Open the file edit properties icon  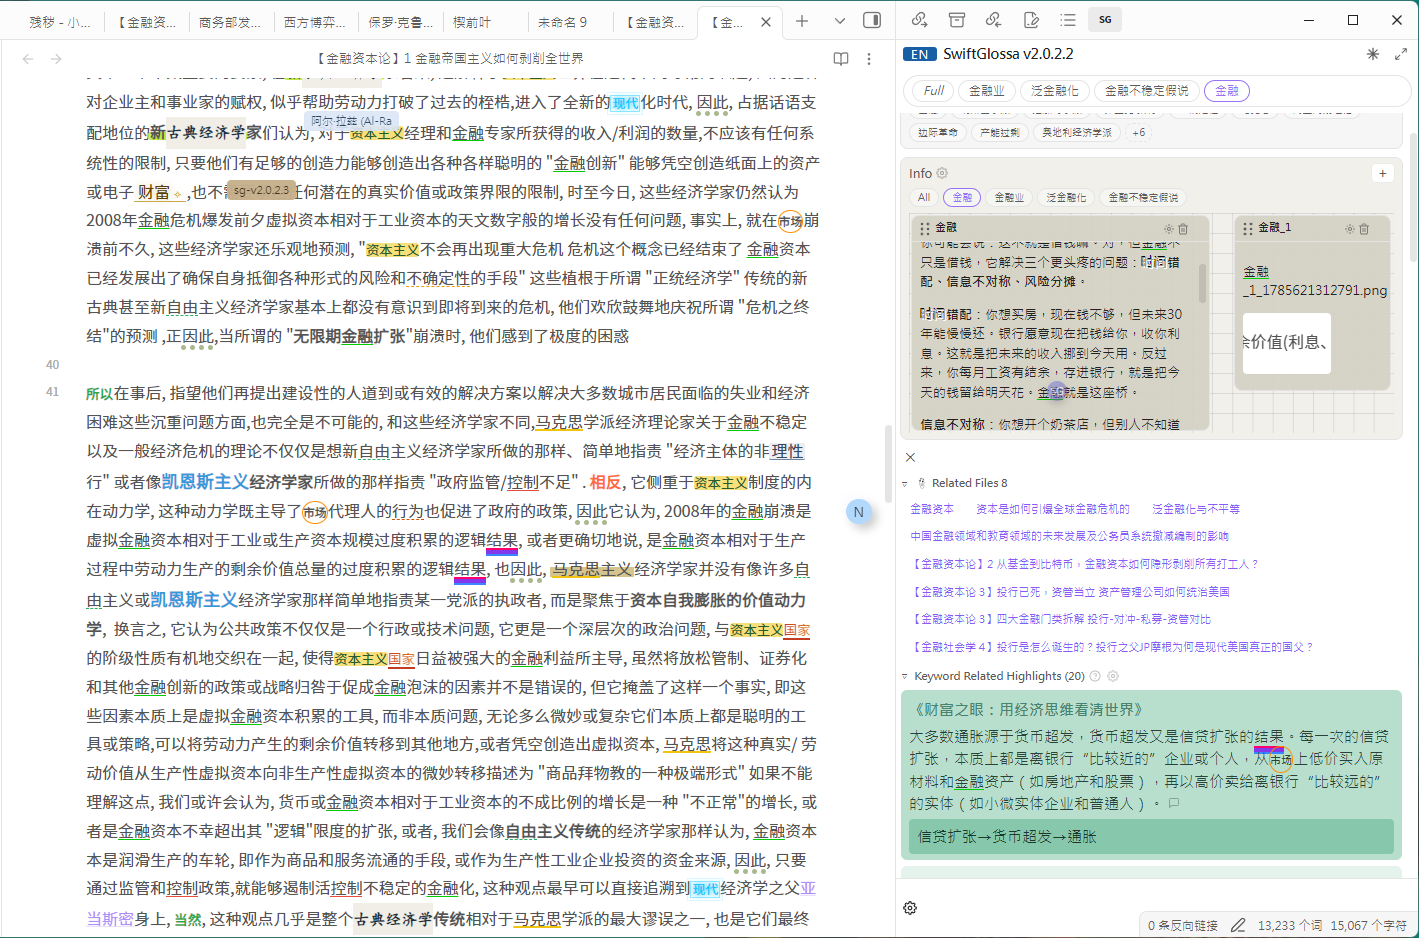(x=1031, y=20)
